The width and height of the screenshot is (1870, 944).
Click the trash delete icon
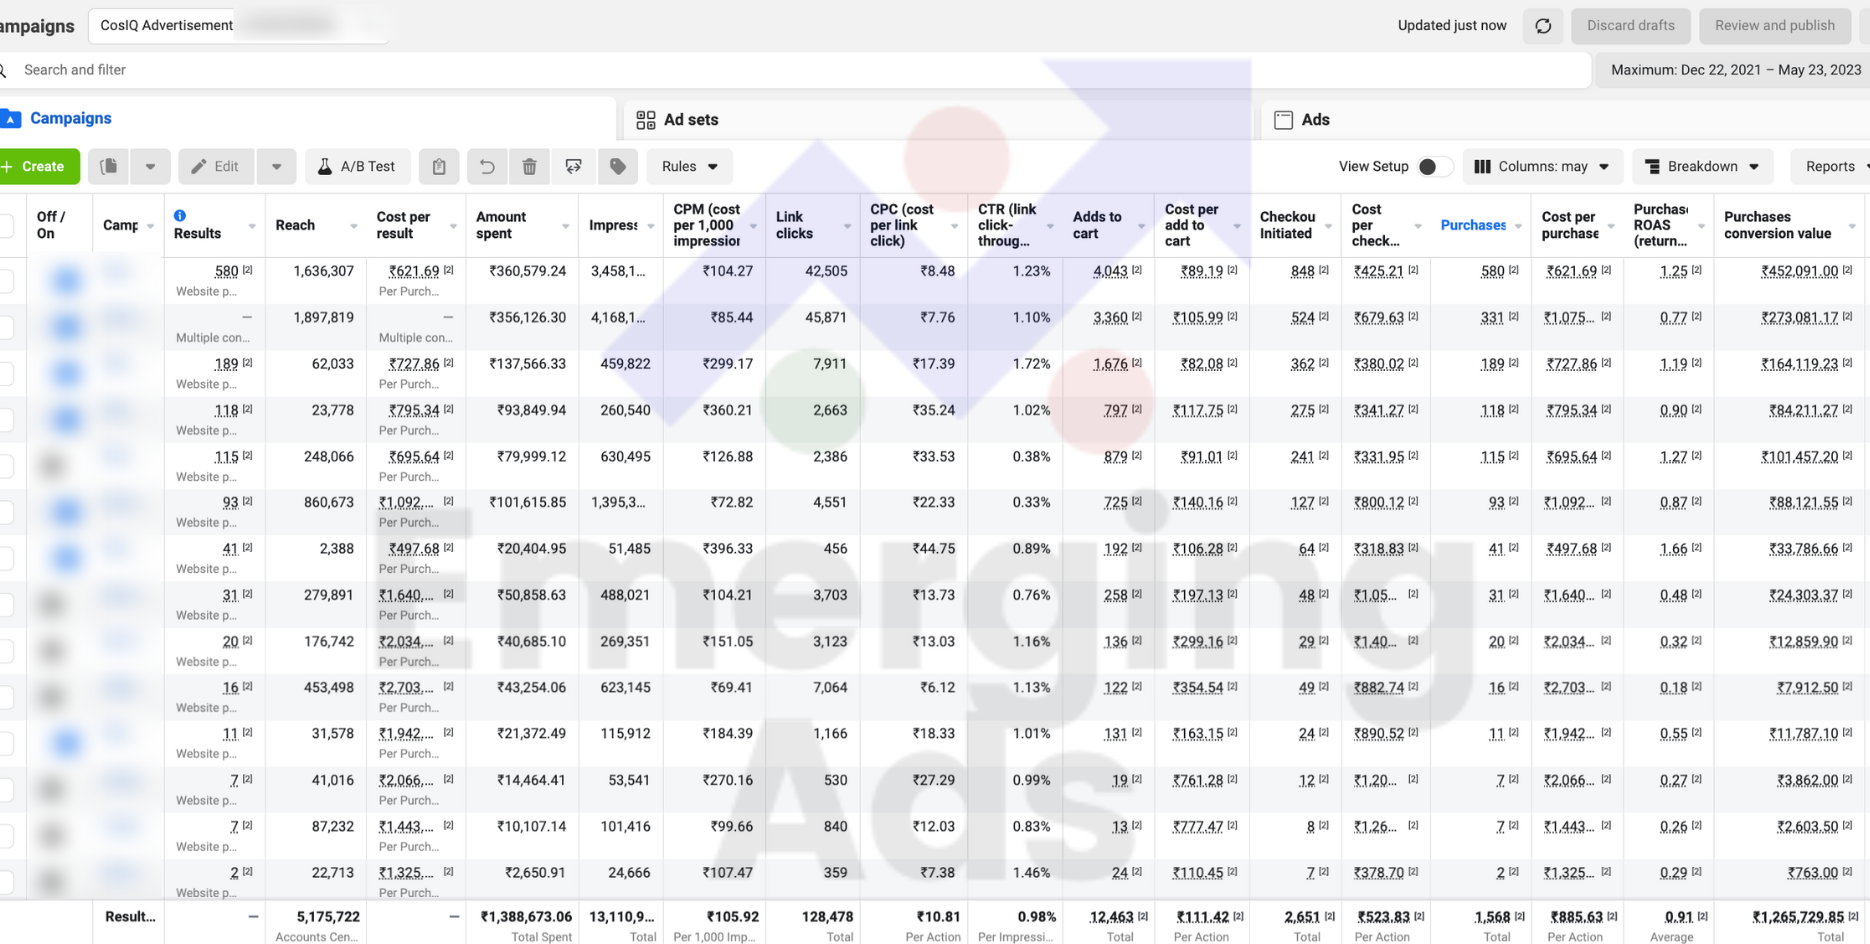[530, 166]
